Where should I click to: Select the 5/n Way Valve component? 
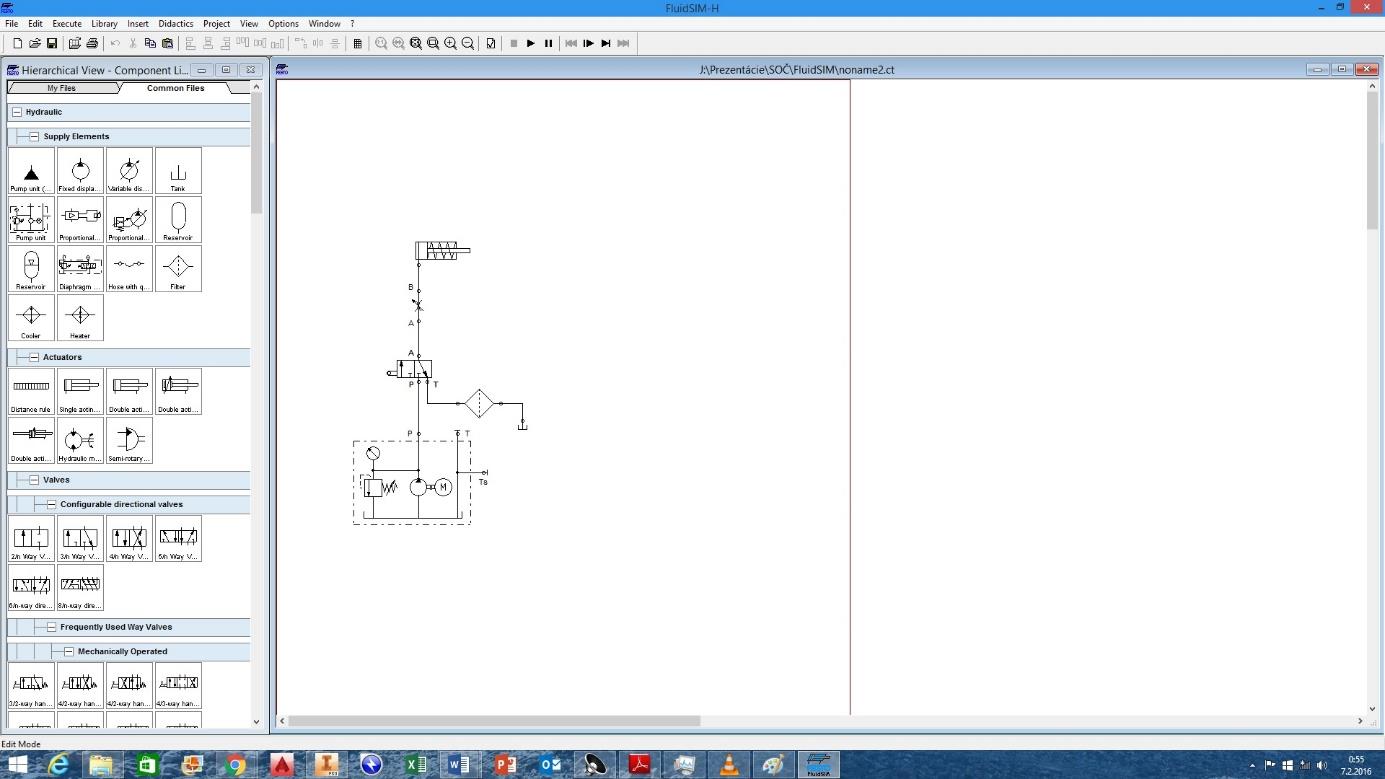(x=178, y=538)
